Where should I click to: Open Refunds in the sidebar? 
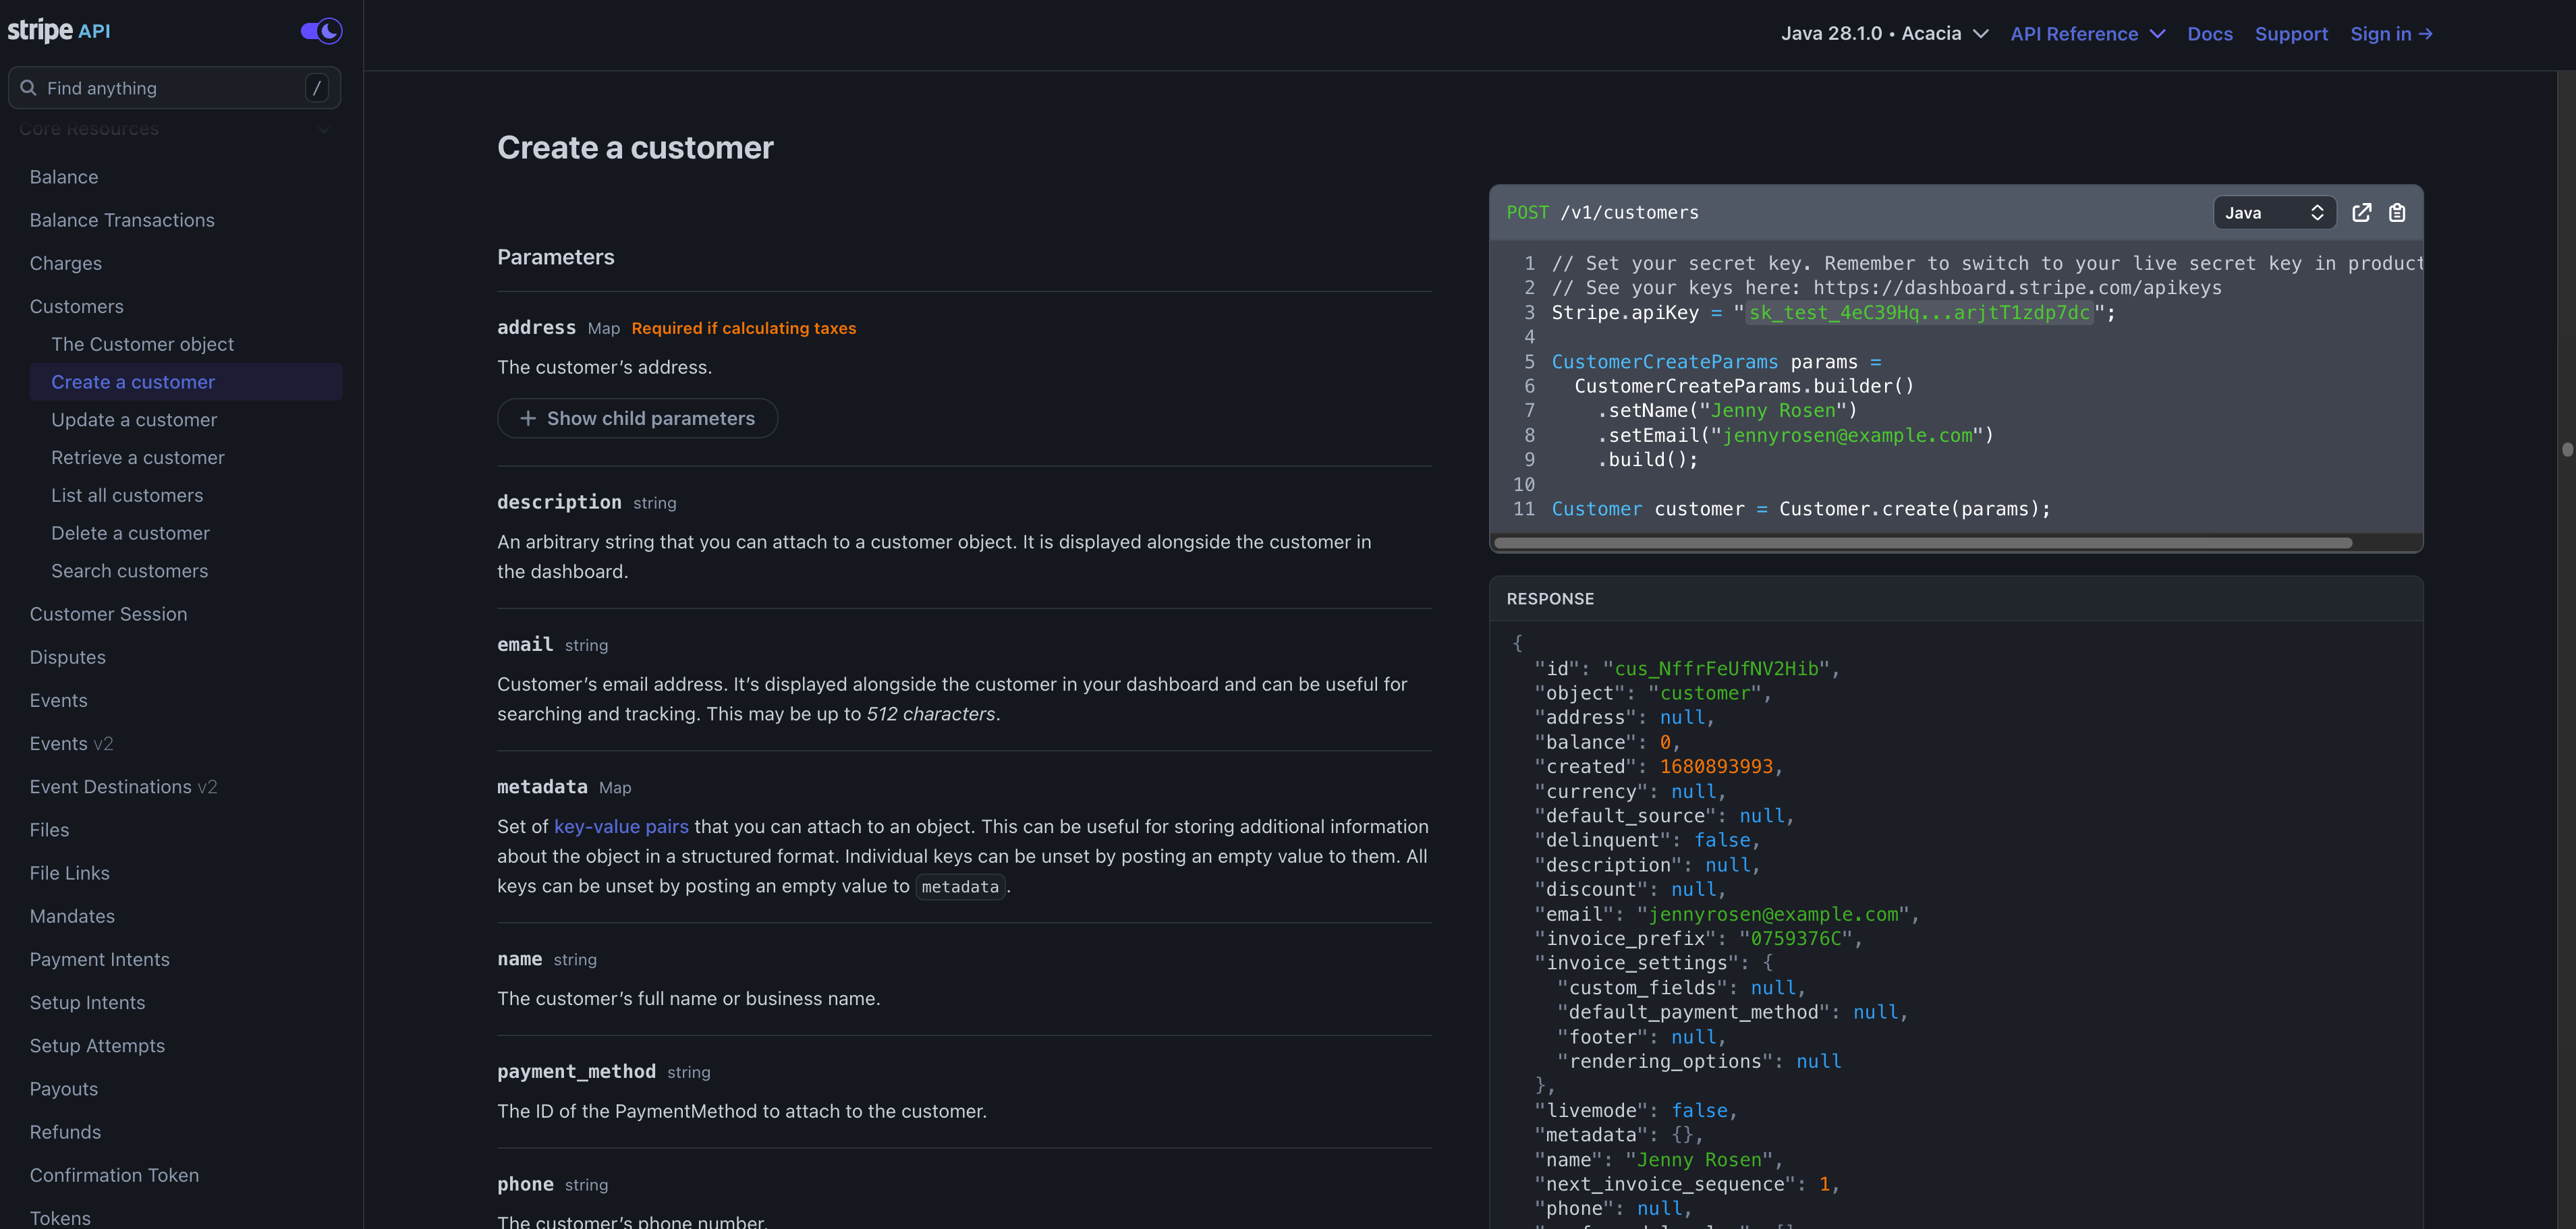coord(65,1131)
